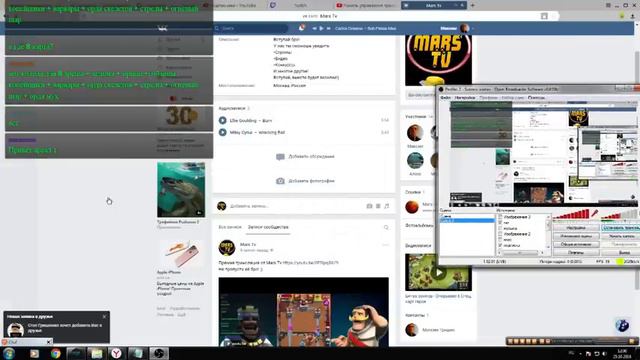Open a new browser tab with plus
The height and width of the screenshot is (360, 640).
coord(472,5)
